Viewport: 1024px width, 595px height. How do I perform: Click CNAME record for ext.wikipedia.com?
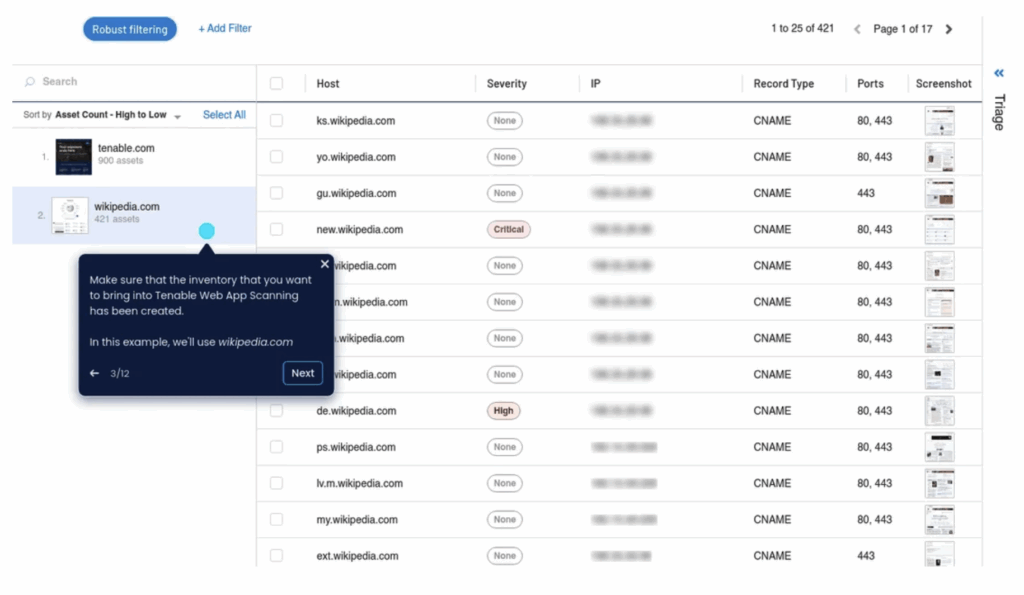pos(772,556)
